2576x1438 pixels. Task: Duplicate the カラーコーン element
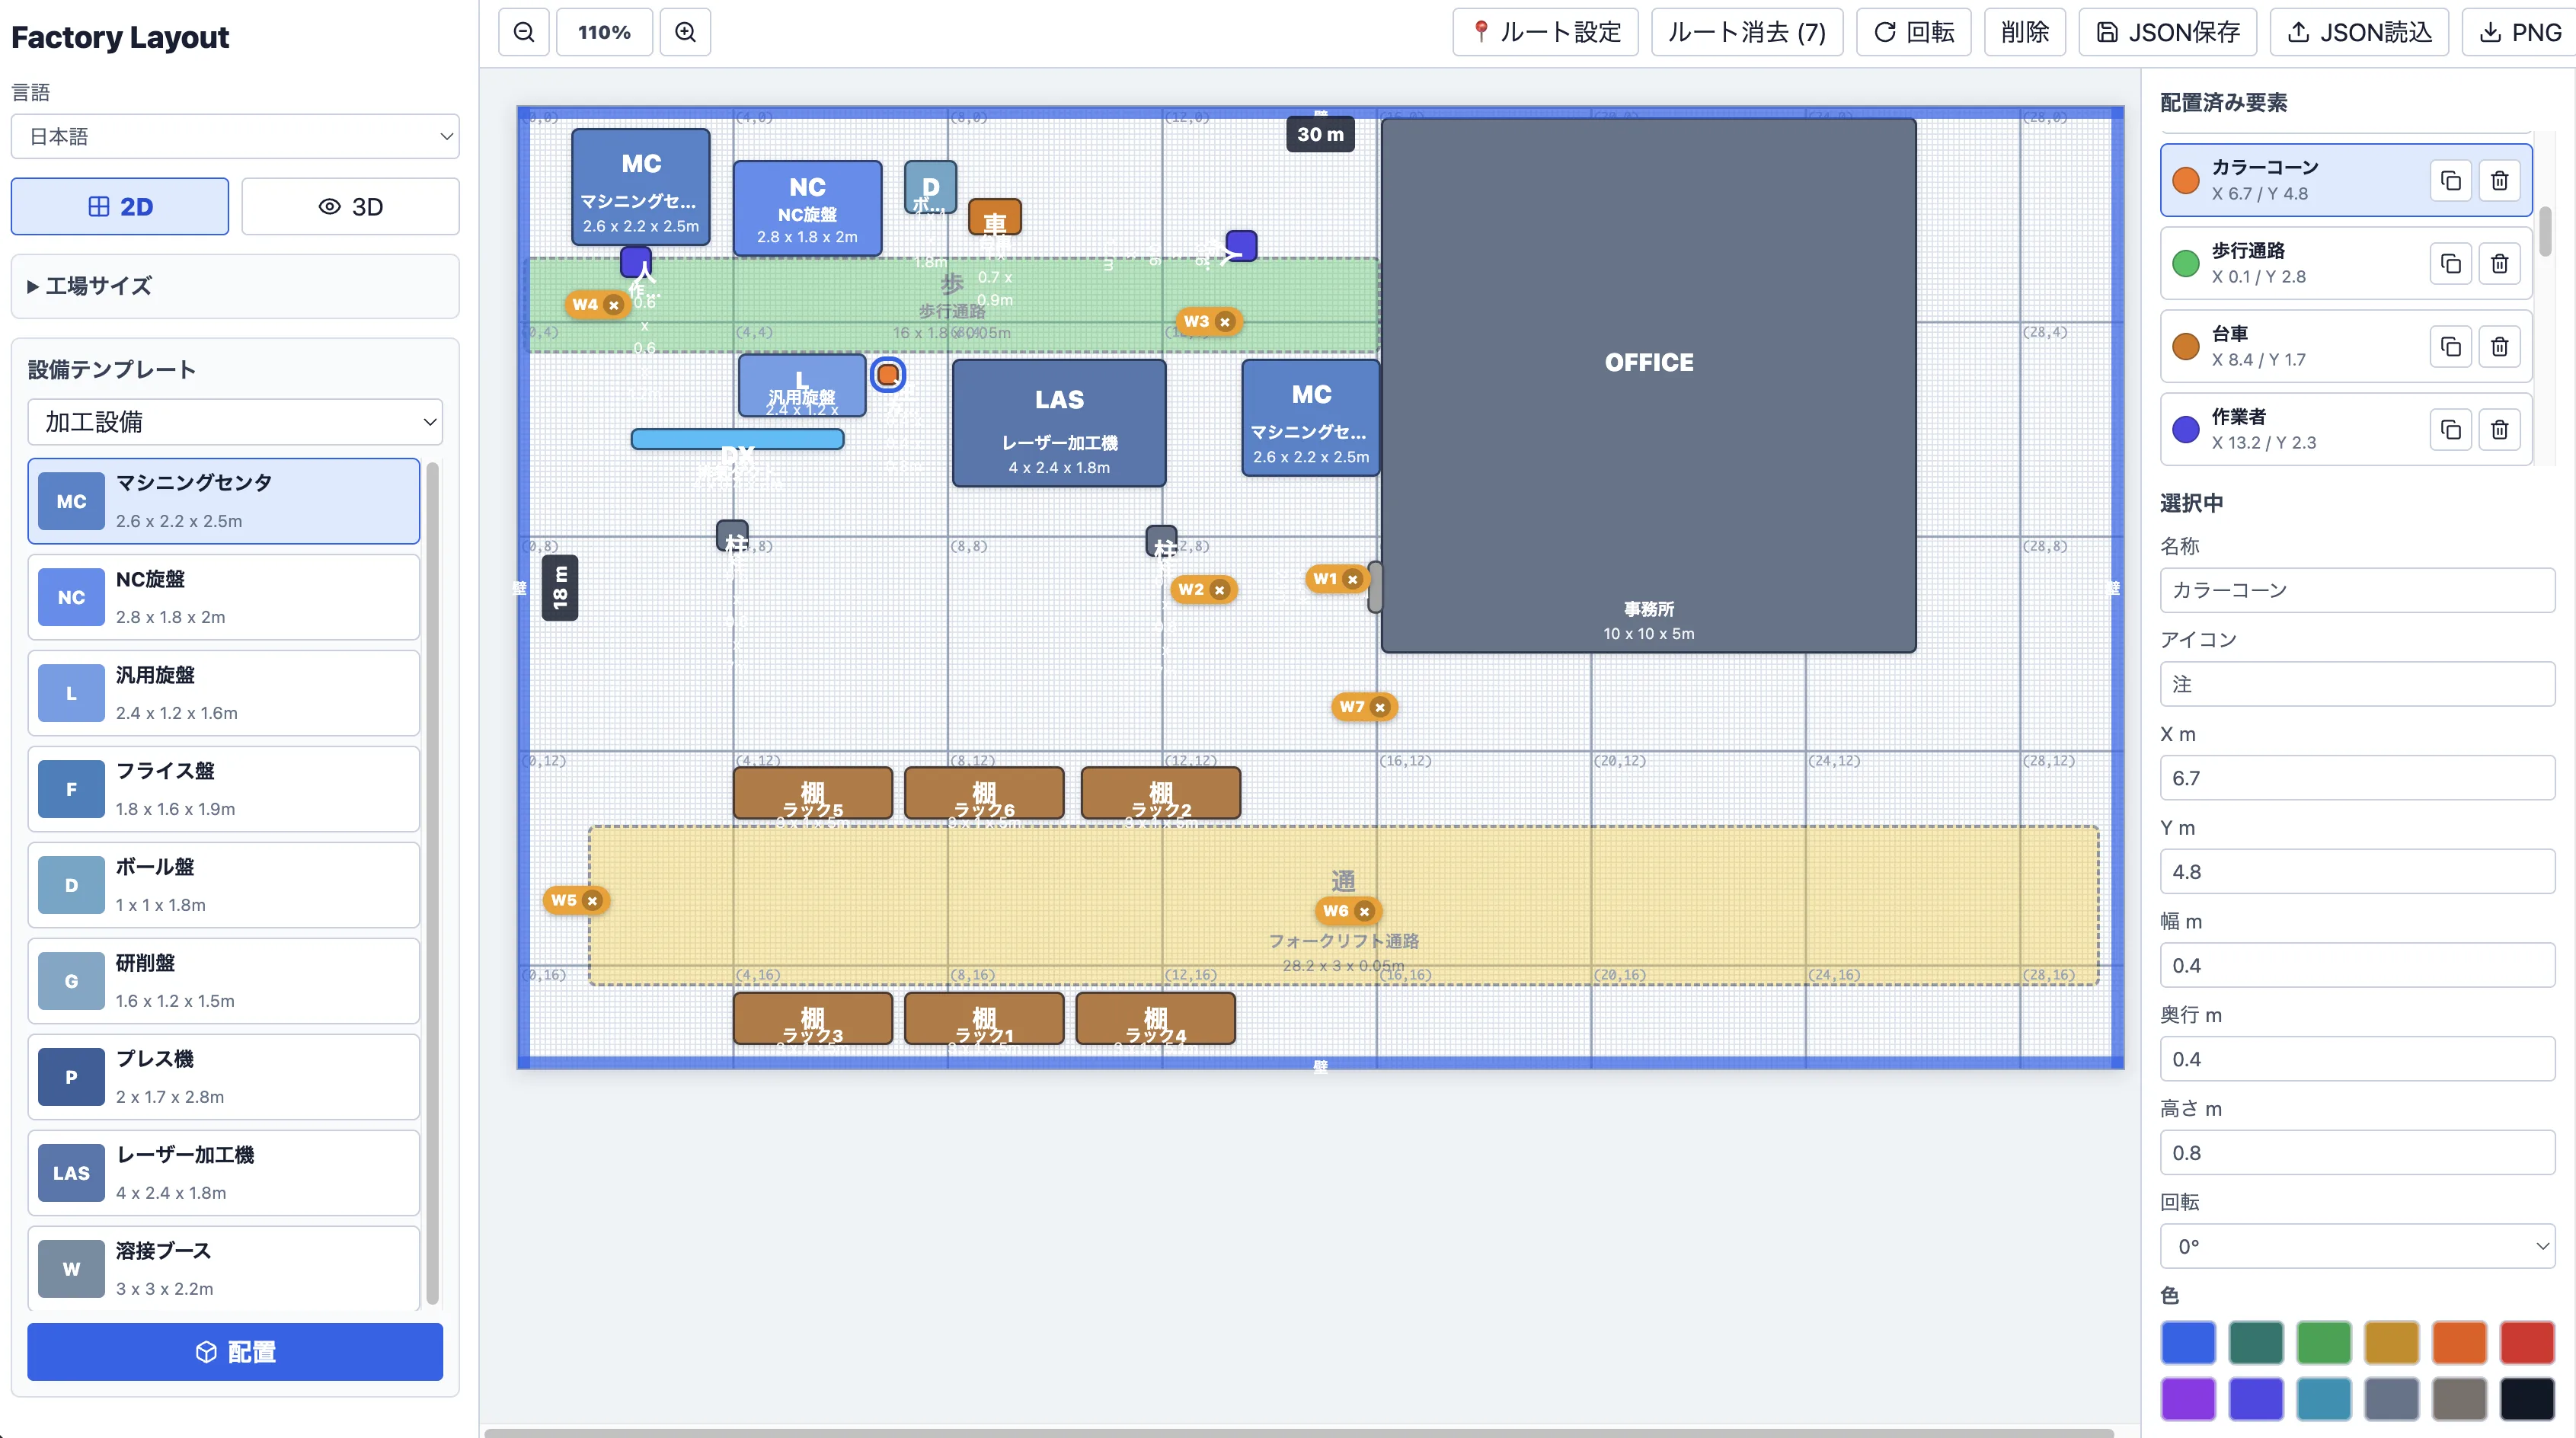tap(2450, 180)
